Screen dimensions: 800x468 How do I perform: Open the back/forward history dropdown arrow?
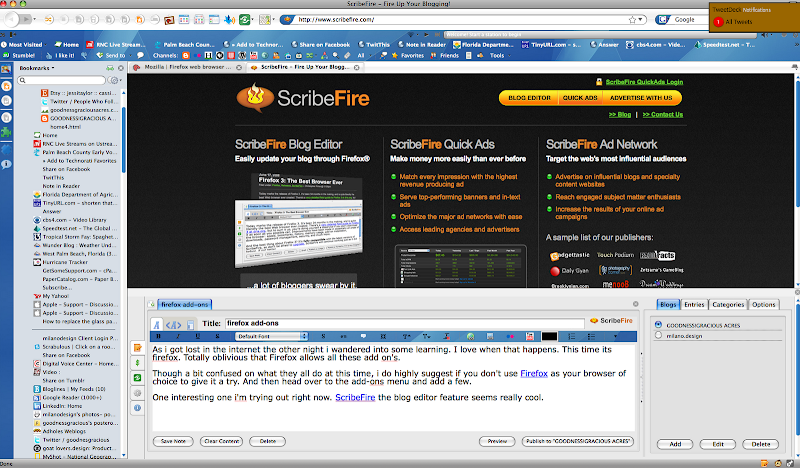35,19
